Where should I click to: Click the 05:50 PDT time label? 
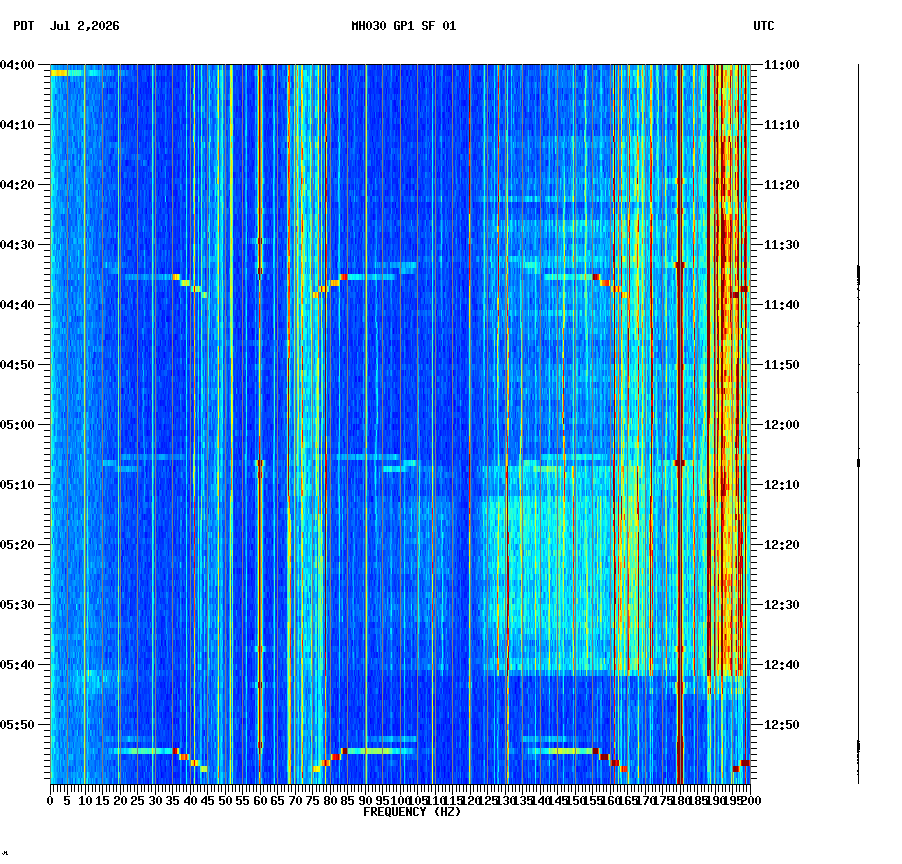click(17, 724)
